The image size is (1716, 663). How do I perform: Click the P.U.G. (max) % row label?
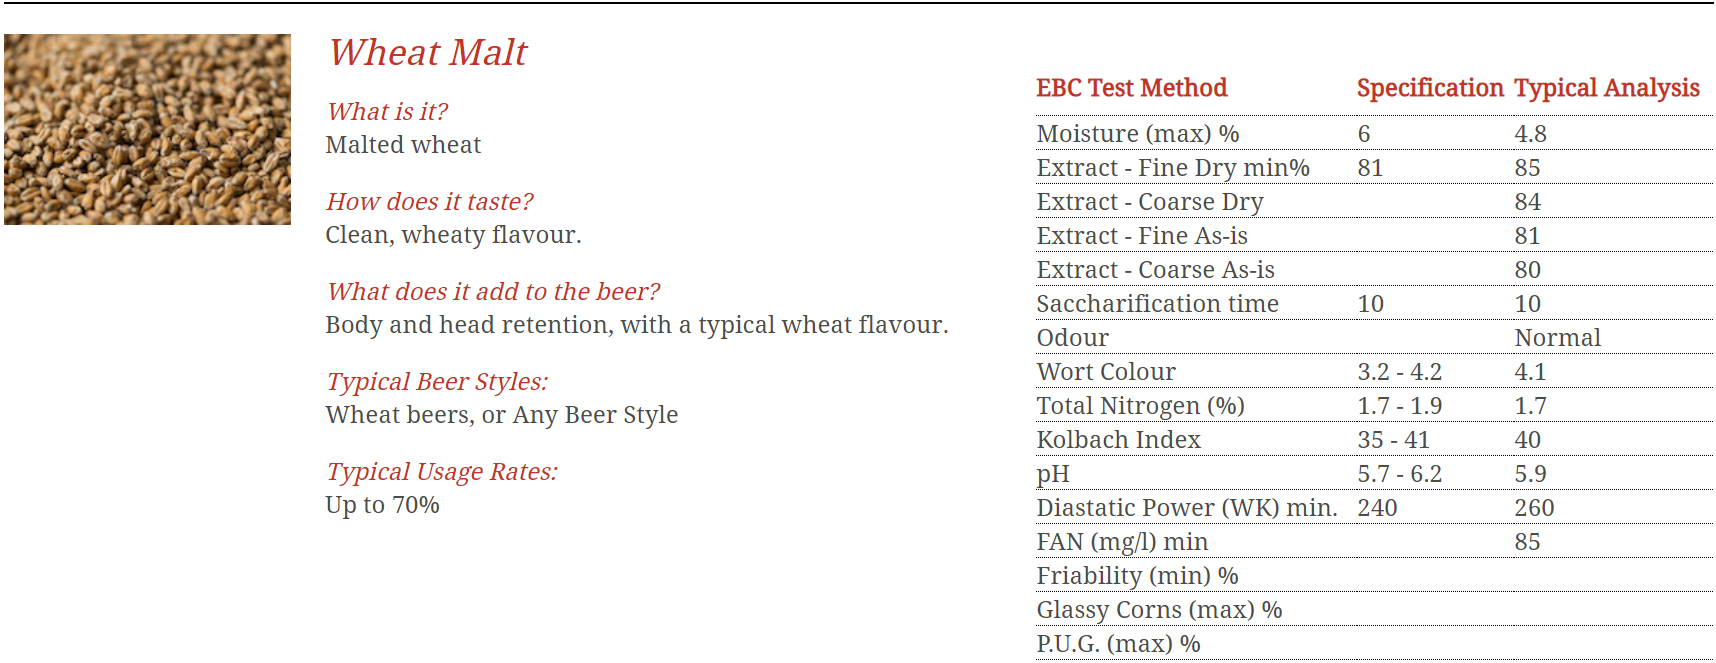pyautogui.click(x=1118, y=644)
